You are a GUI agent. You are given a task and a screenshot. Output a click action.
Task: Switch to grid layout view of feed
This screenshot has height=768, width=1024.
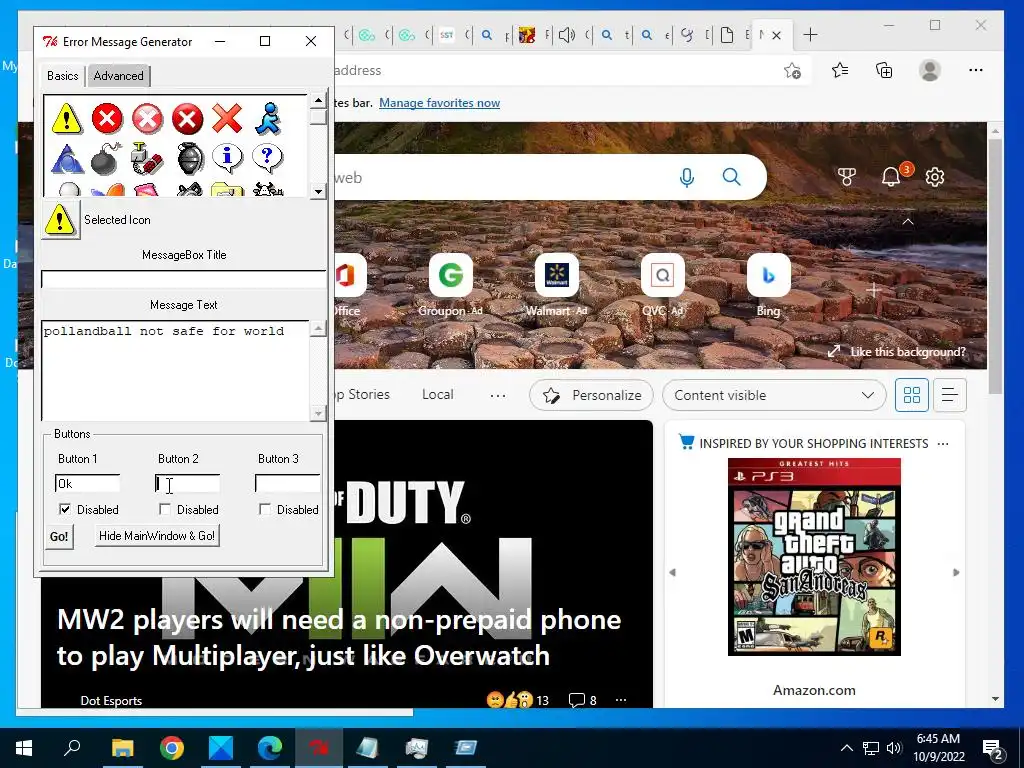point(912,395)
